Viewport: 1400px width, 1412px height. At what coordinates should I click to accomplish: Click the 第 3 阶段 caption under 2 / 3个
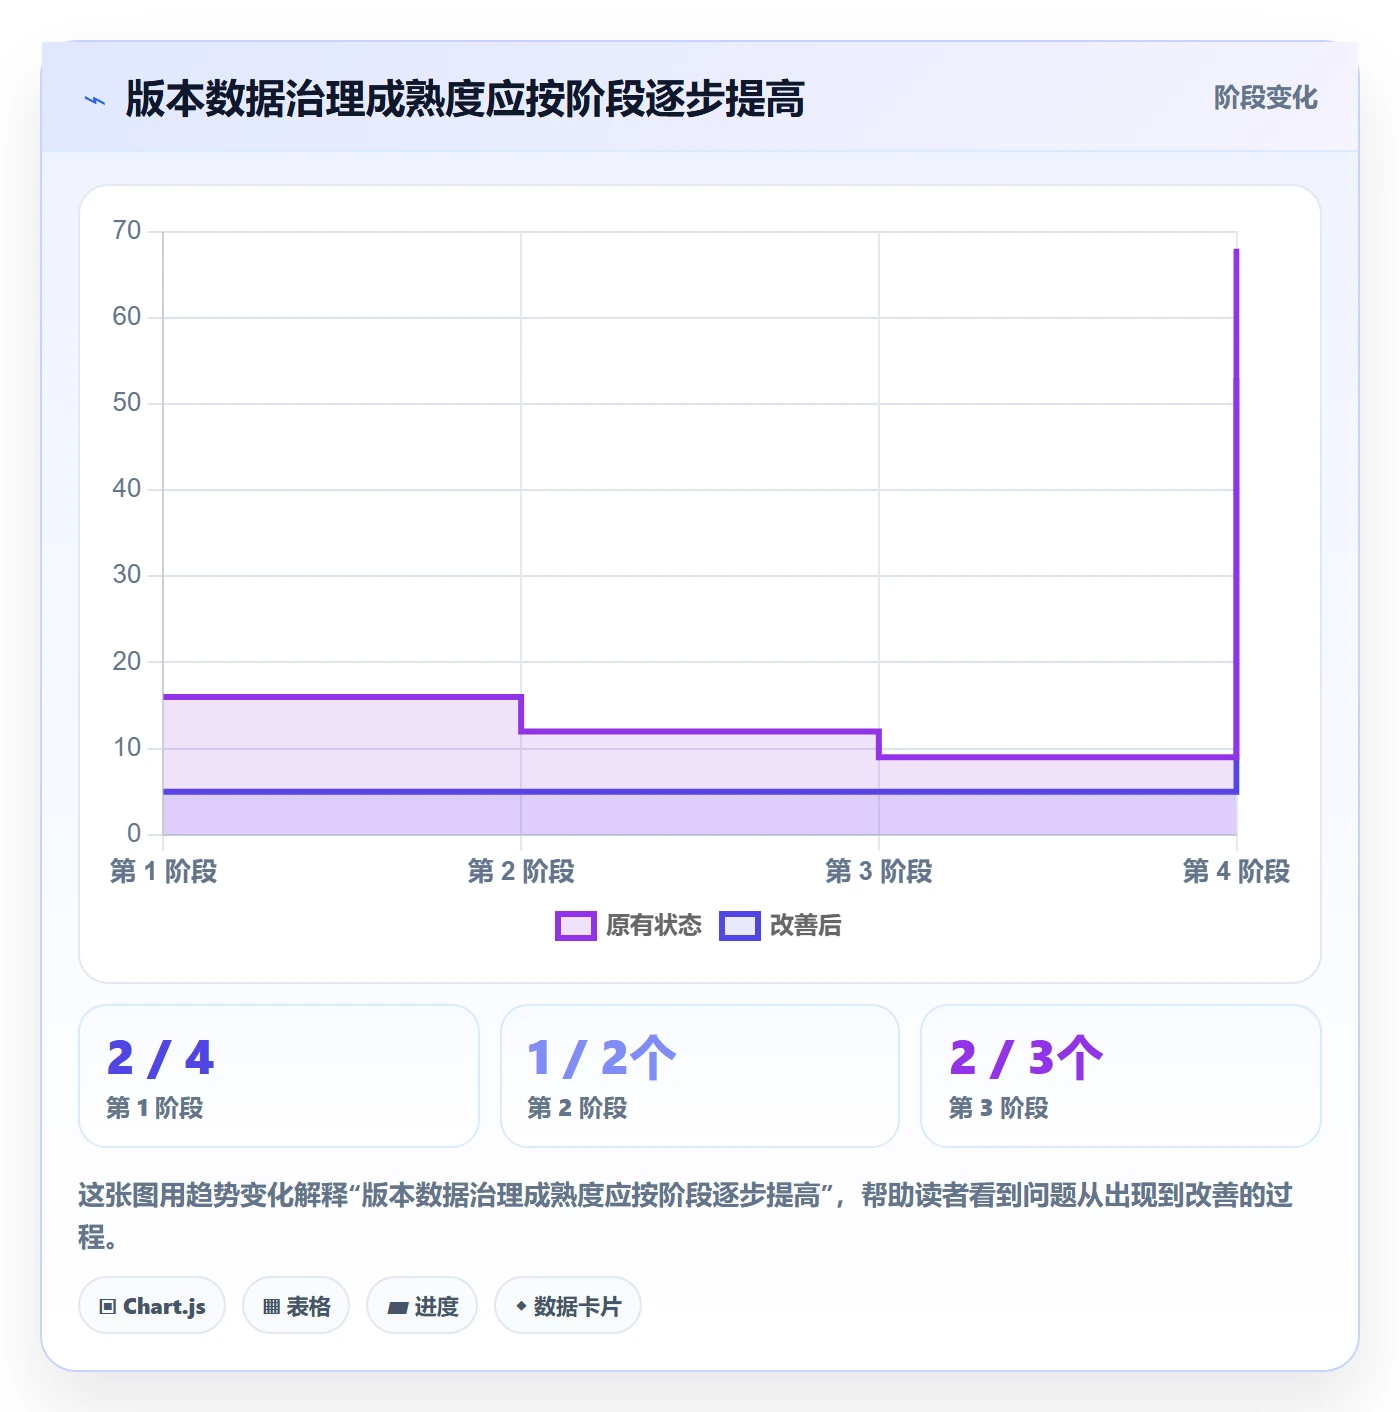click(x=998, y=1108)
